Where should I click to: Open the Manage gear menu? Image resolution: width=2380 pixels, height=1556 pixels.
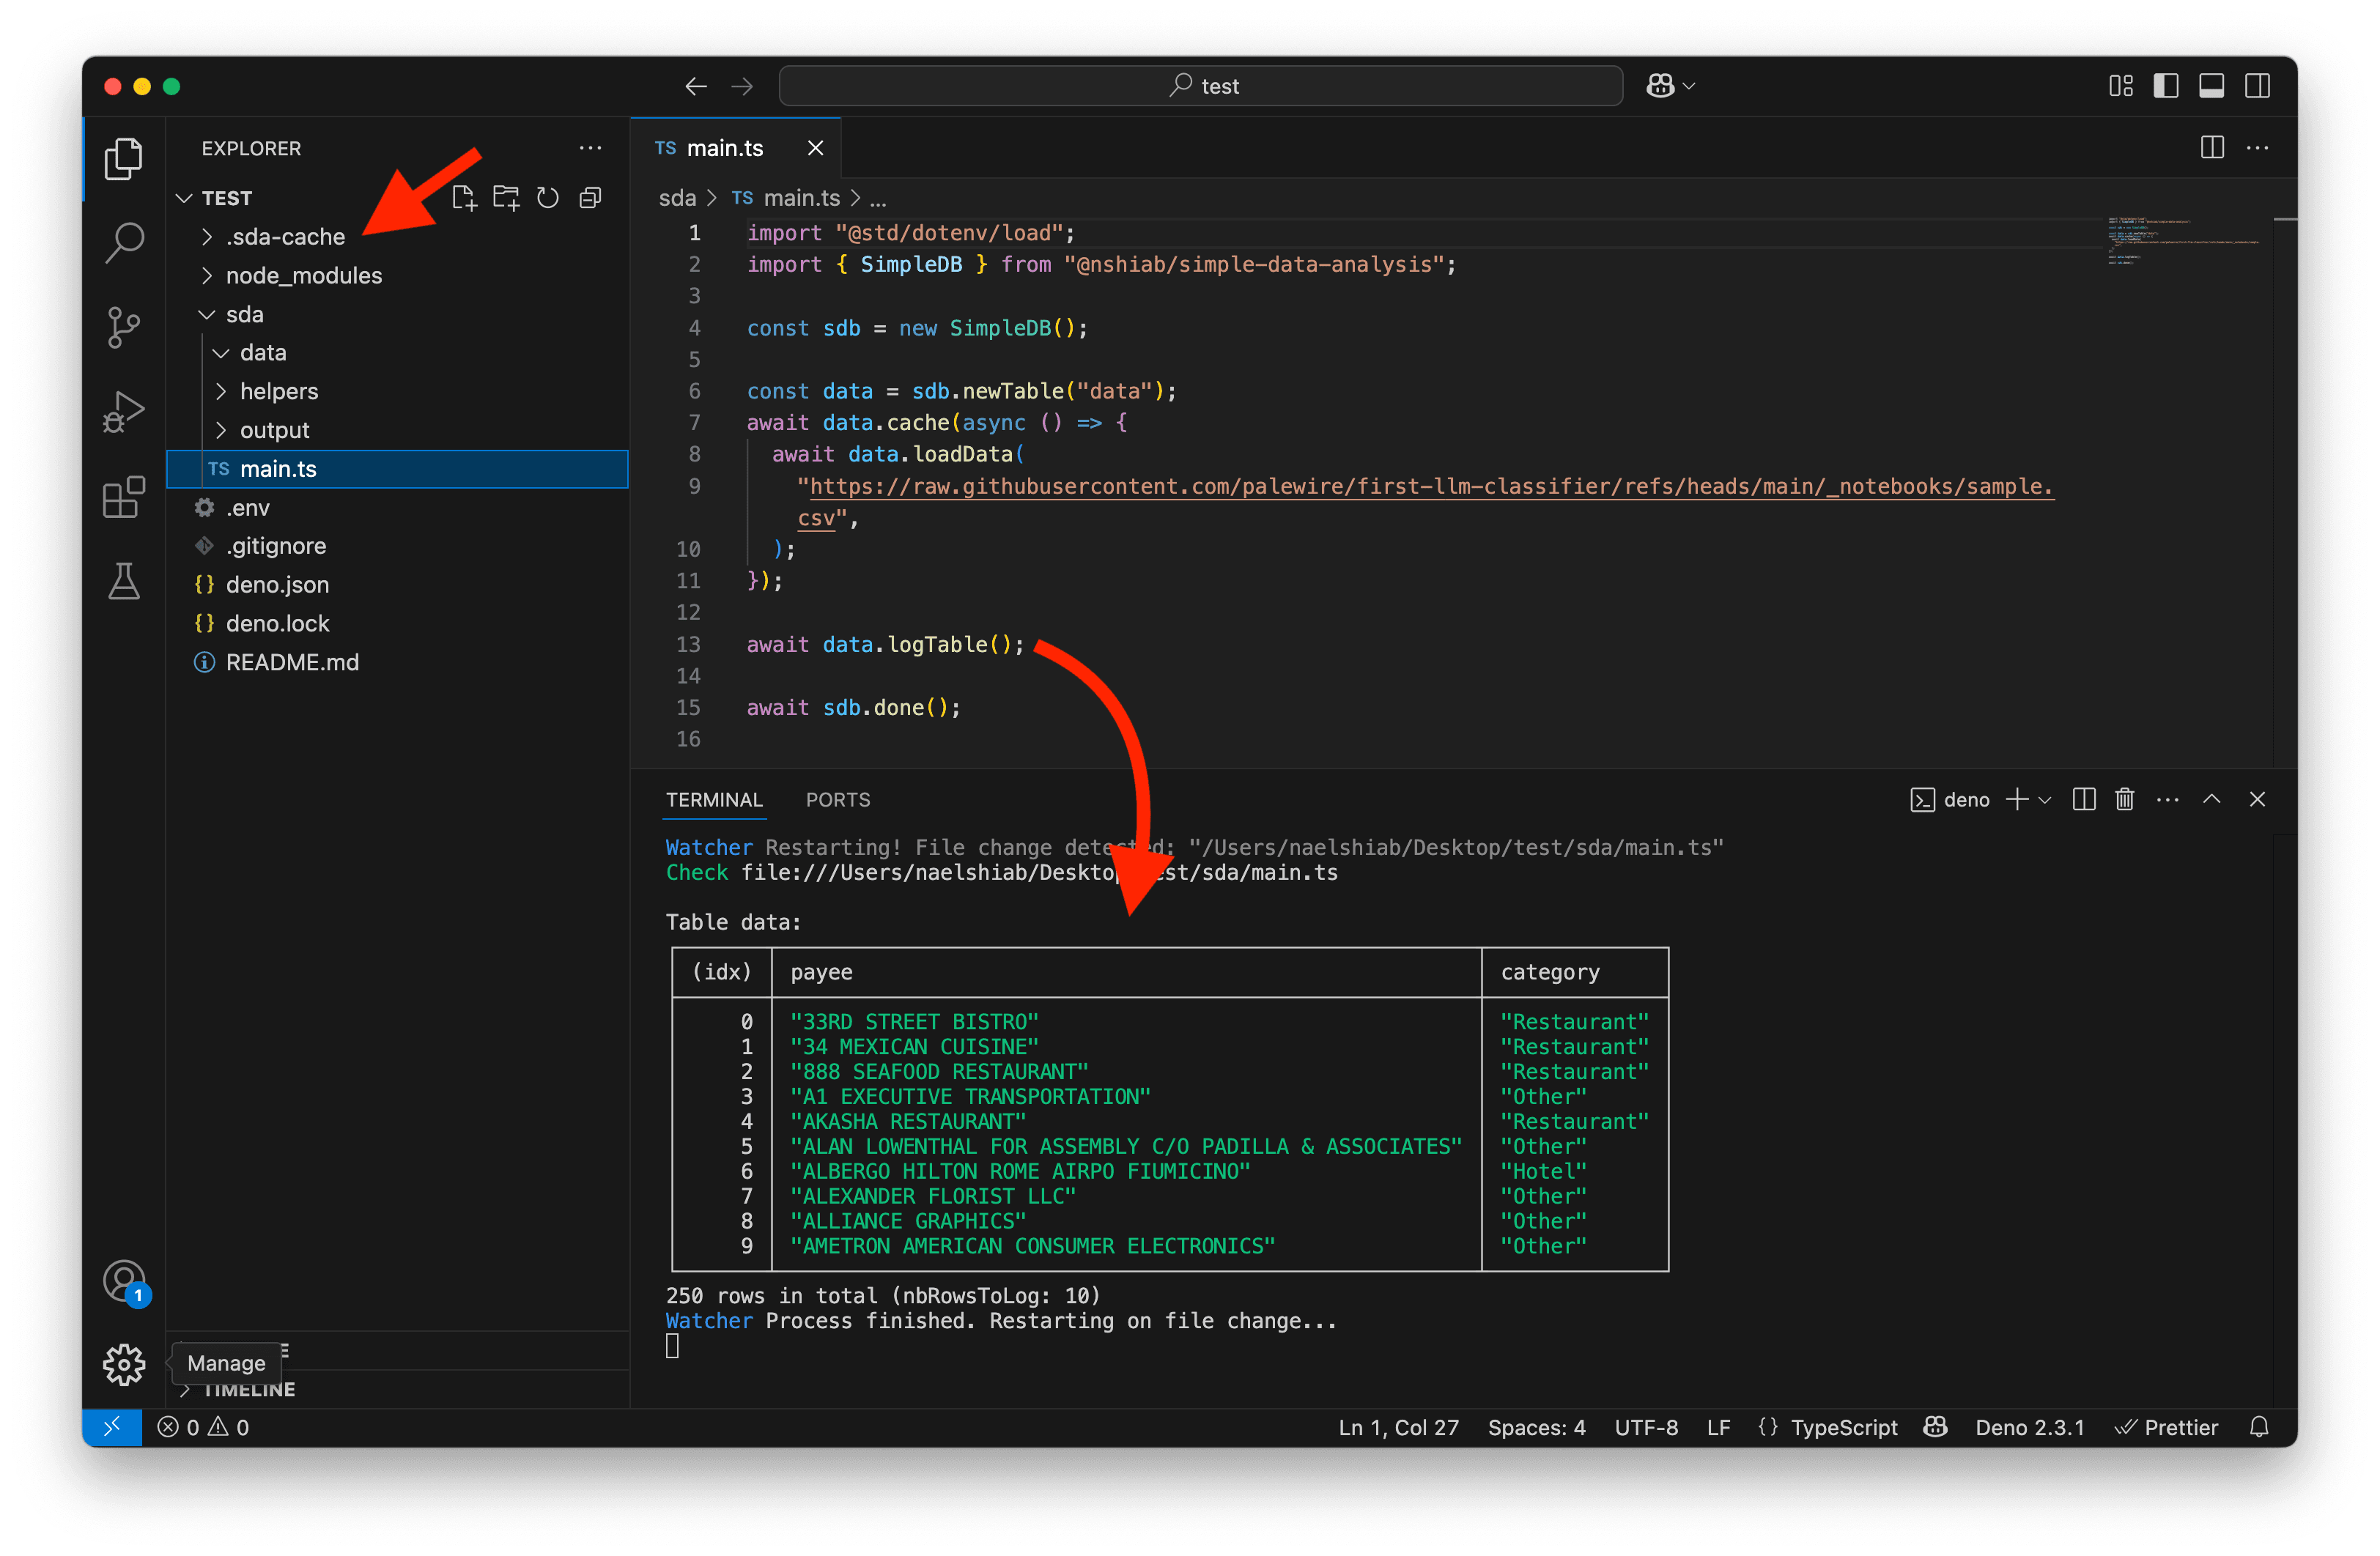[x=124, y=1364]
